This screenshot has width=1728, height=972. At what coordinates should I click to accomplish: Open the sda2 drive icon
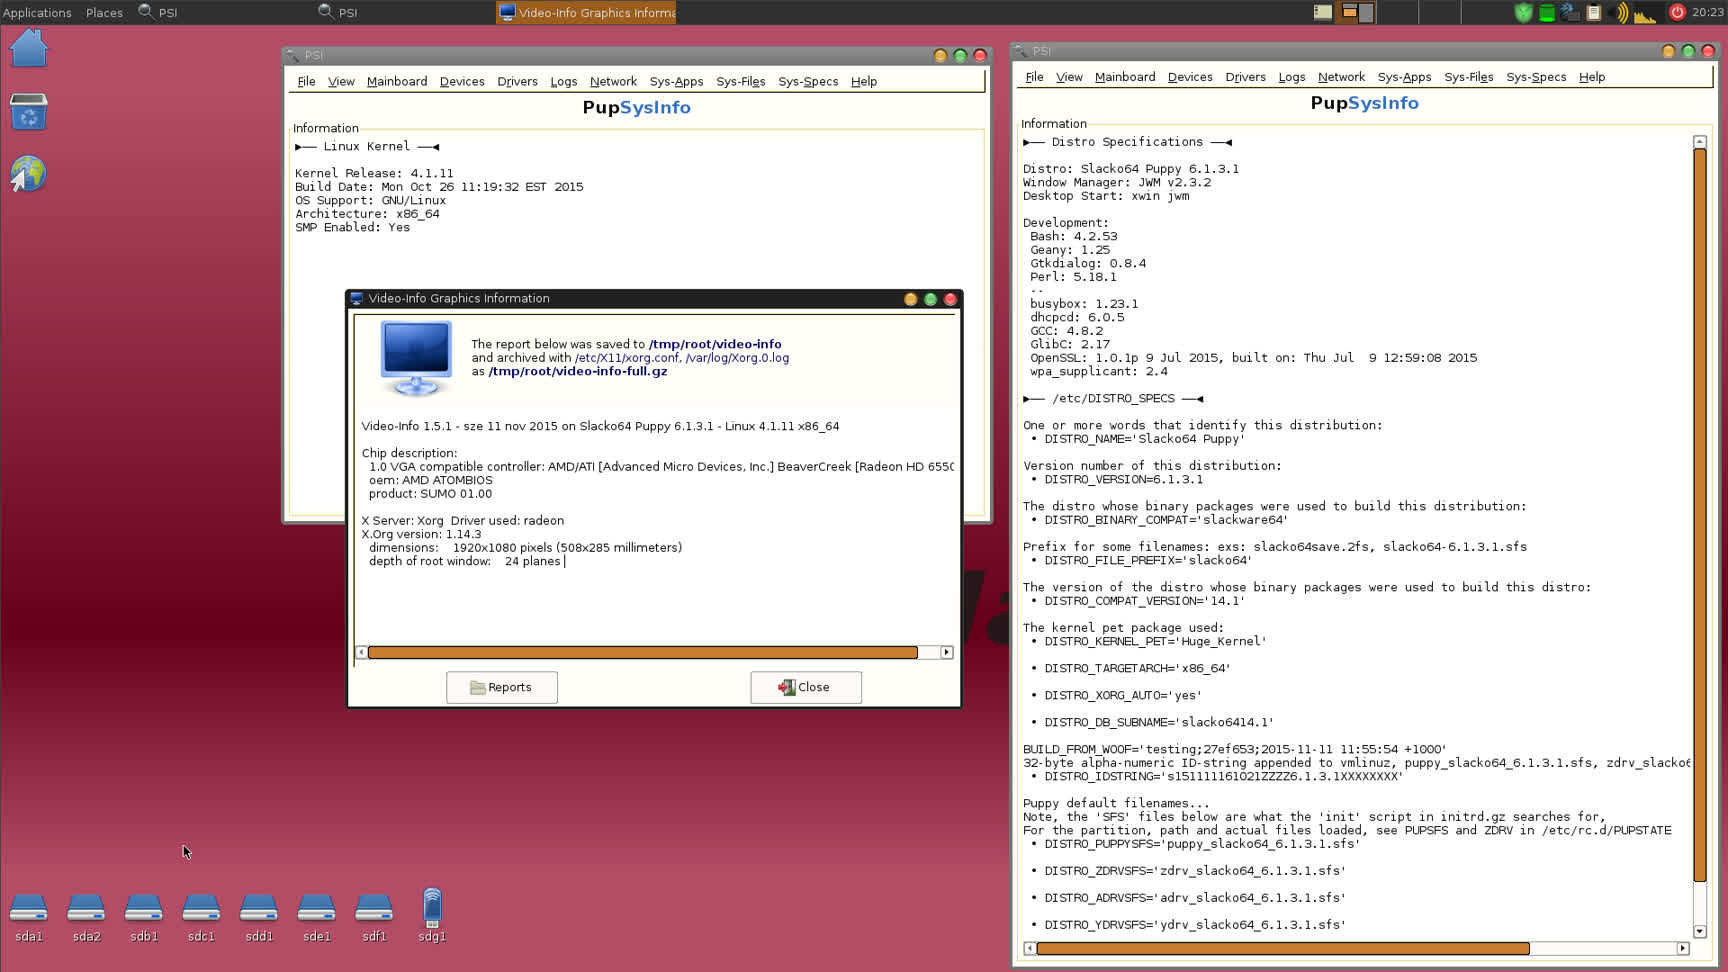click(86, 908)
